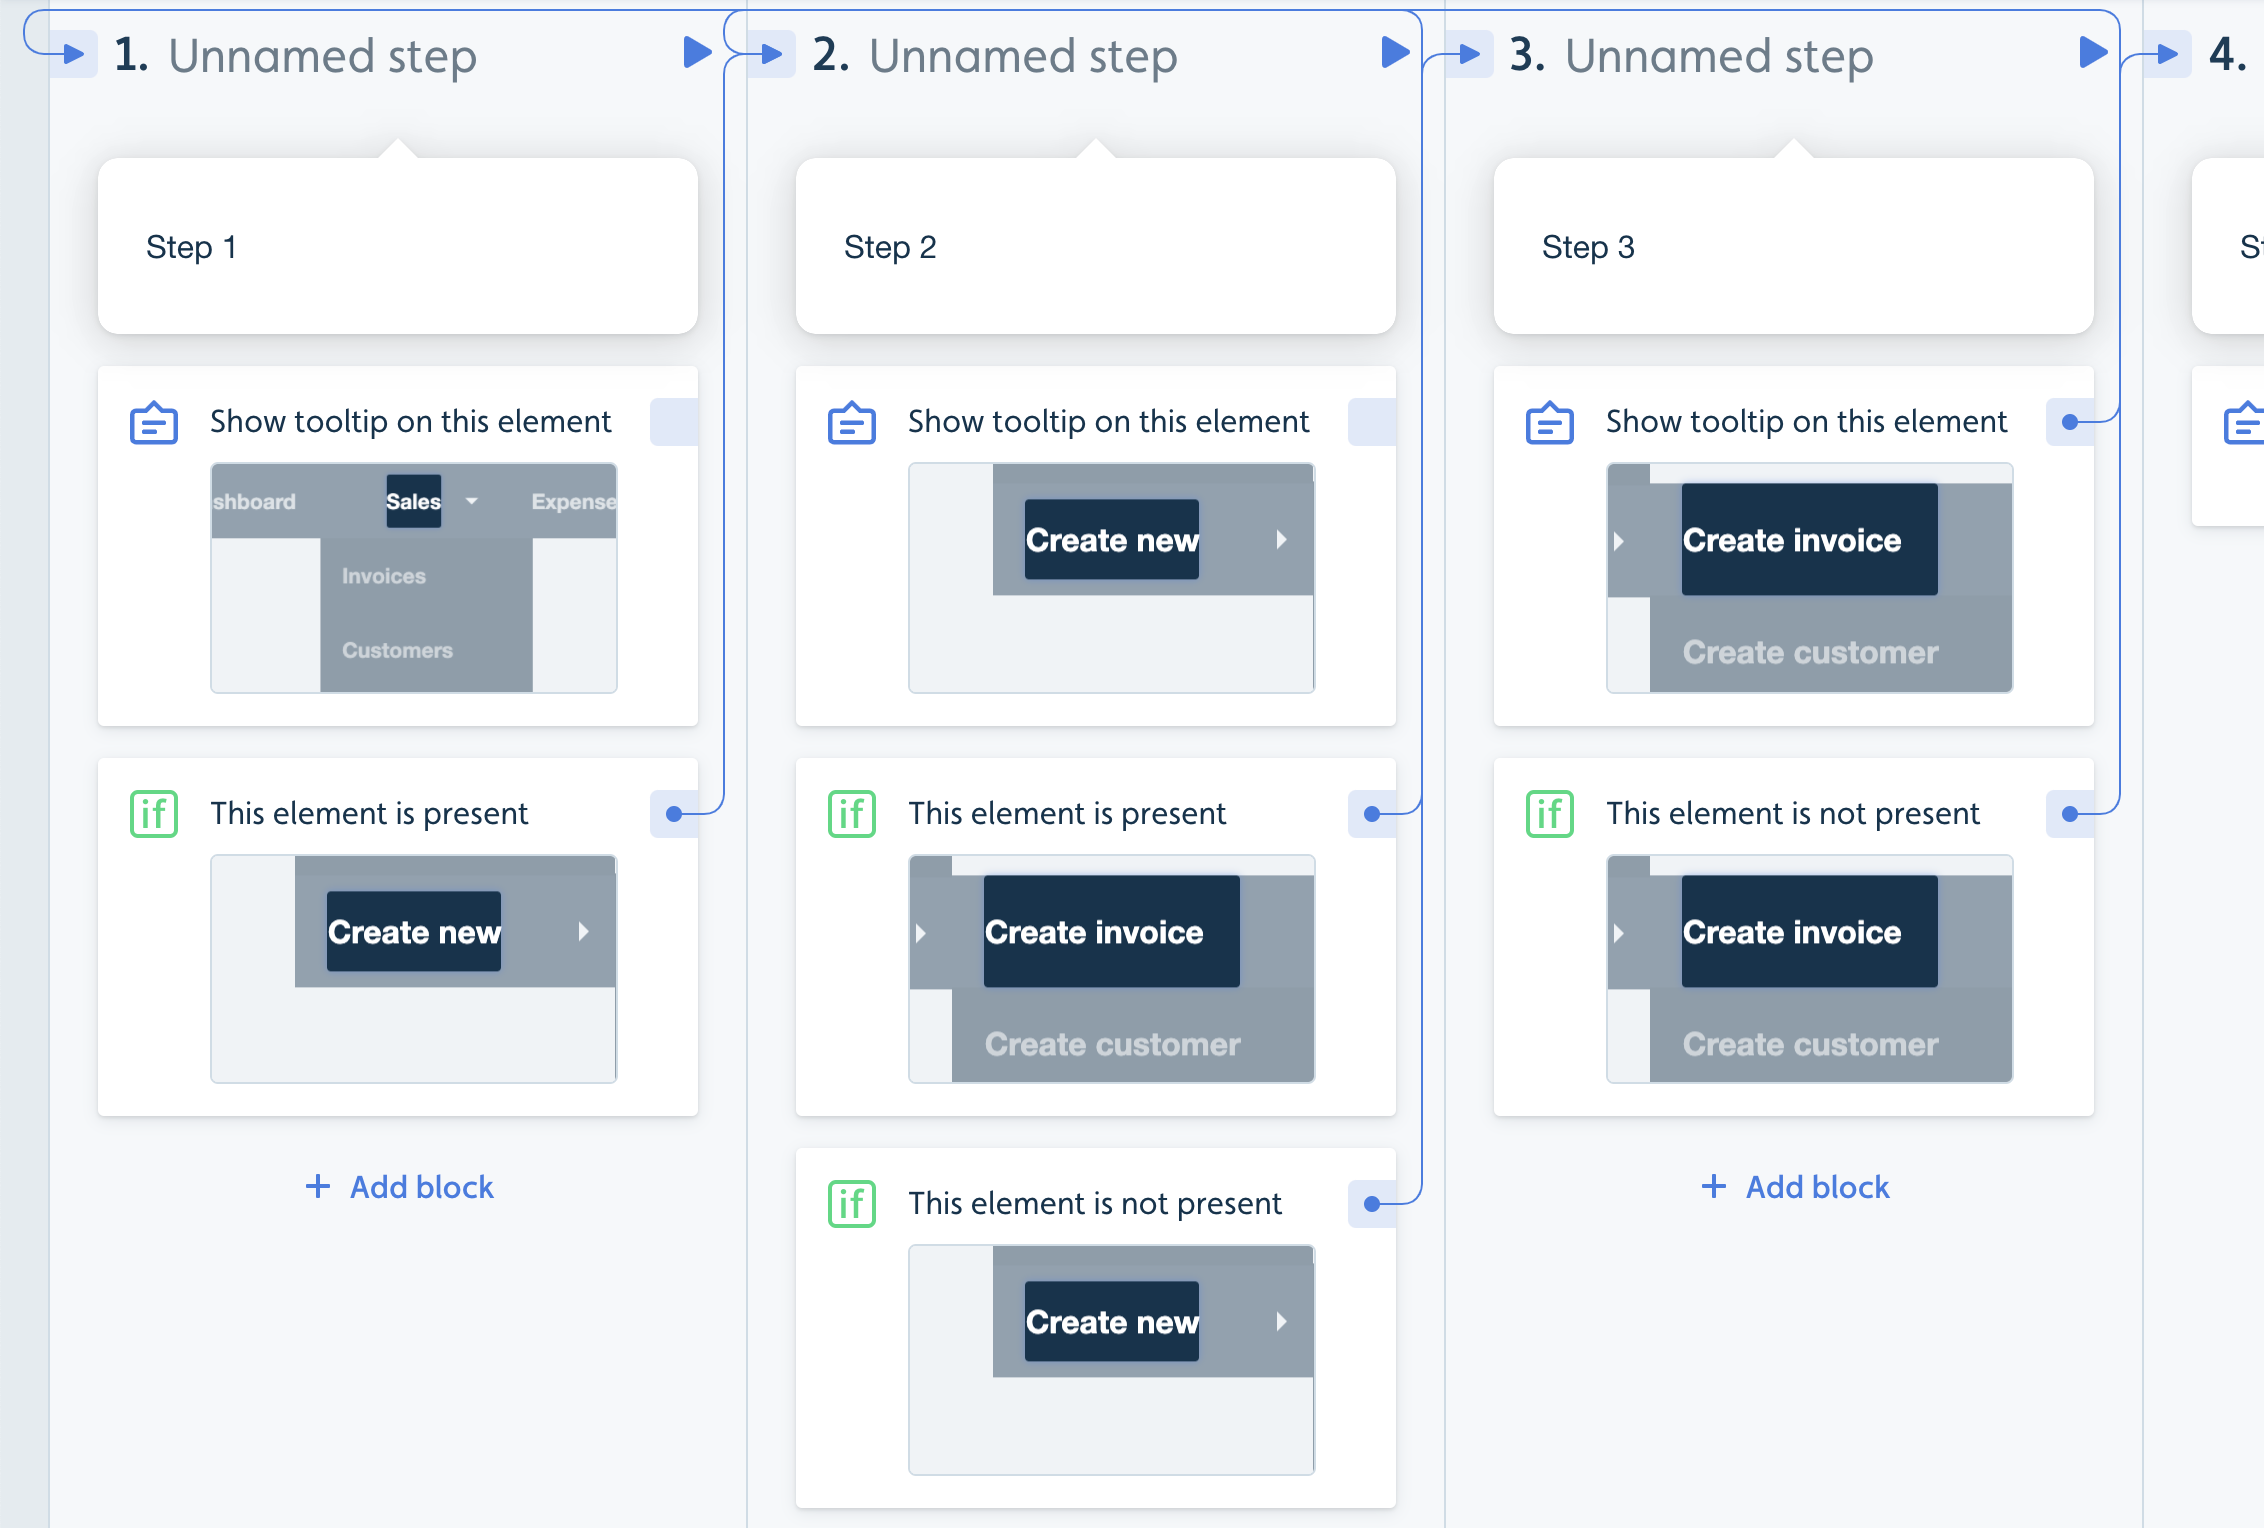Select the Invoices menu item under Sales
The width and height of the screenshot is (2264, 1528).
point(377,578)
